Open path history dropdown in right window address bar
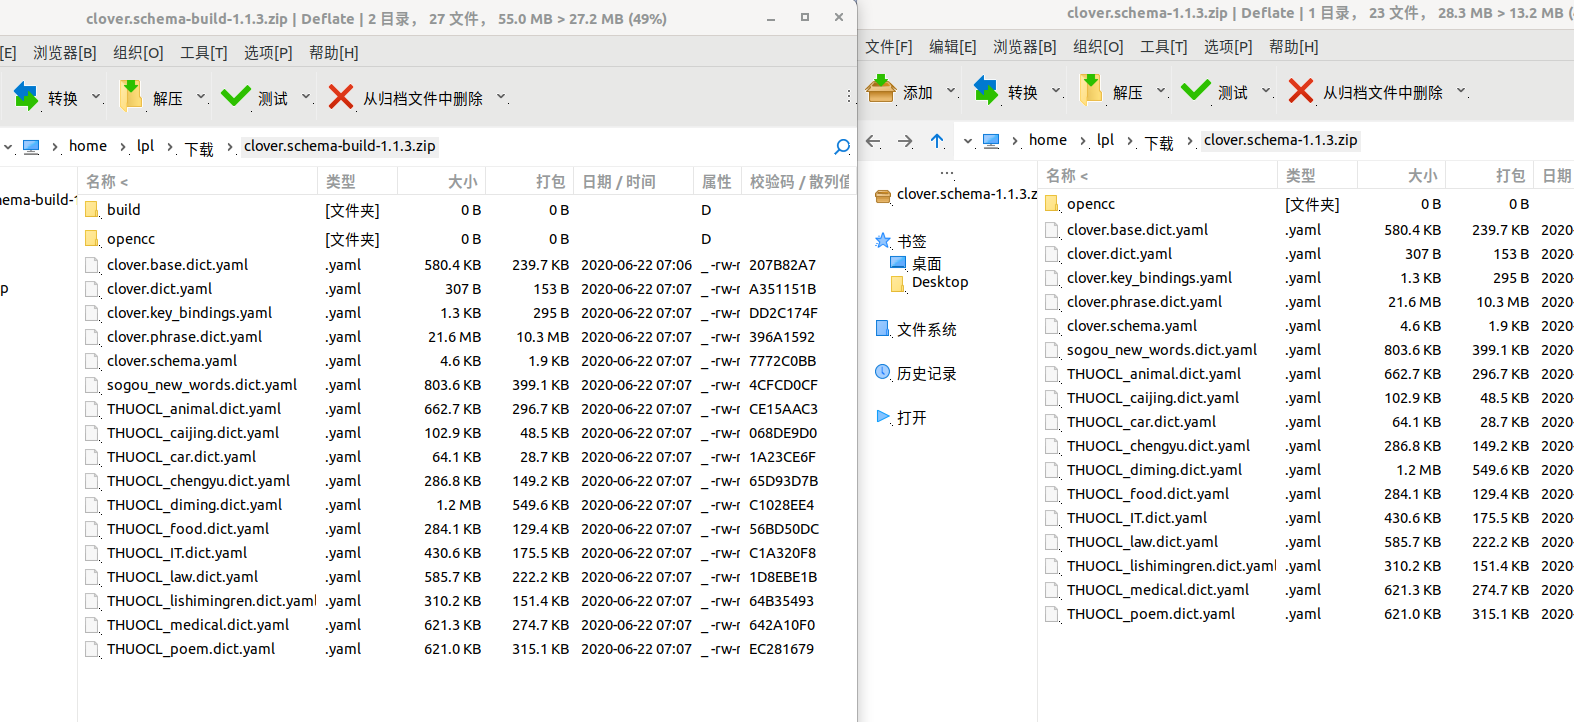 coord(968,141)
